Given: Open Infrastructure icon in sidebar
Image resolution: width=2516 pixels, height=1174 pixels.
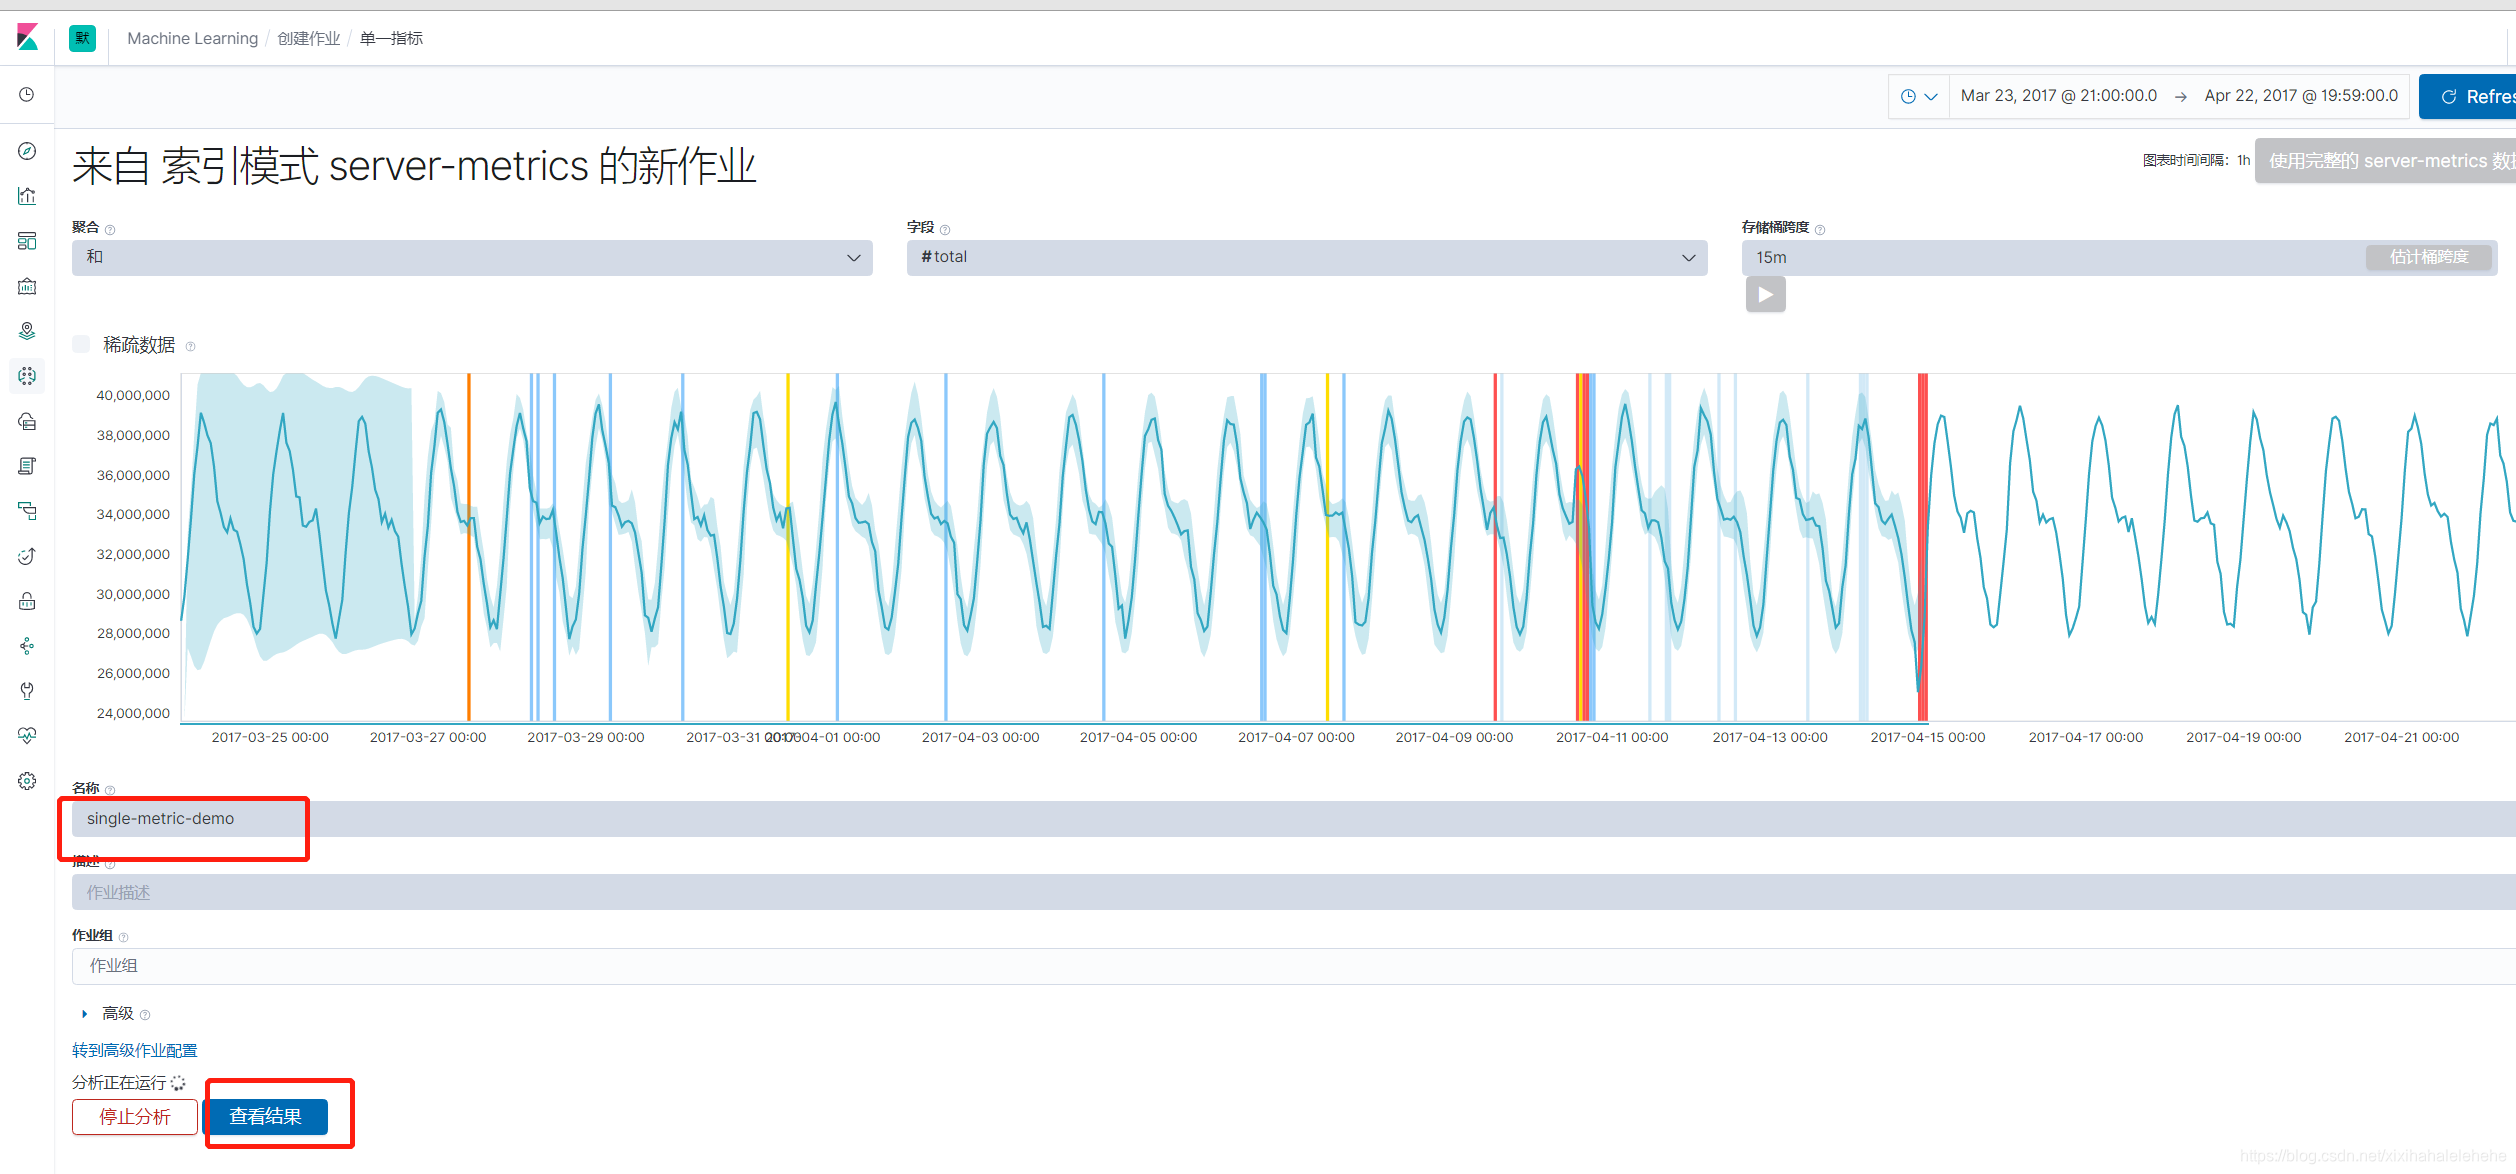Looking at the screenshot, I should tap(27, 421).
